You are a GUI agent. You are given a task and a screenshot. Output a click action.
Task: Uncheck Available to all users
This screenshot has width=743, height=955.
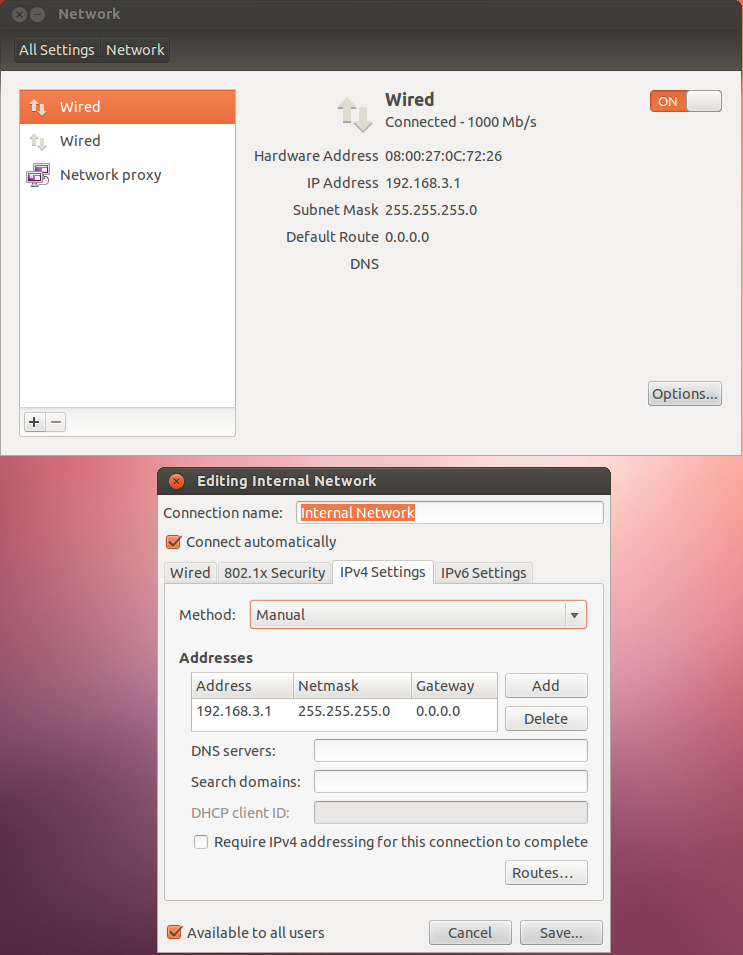pos(175,932)
